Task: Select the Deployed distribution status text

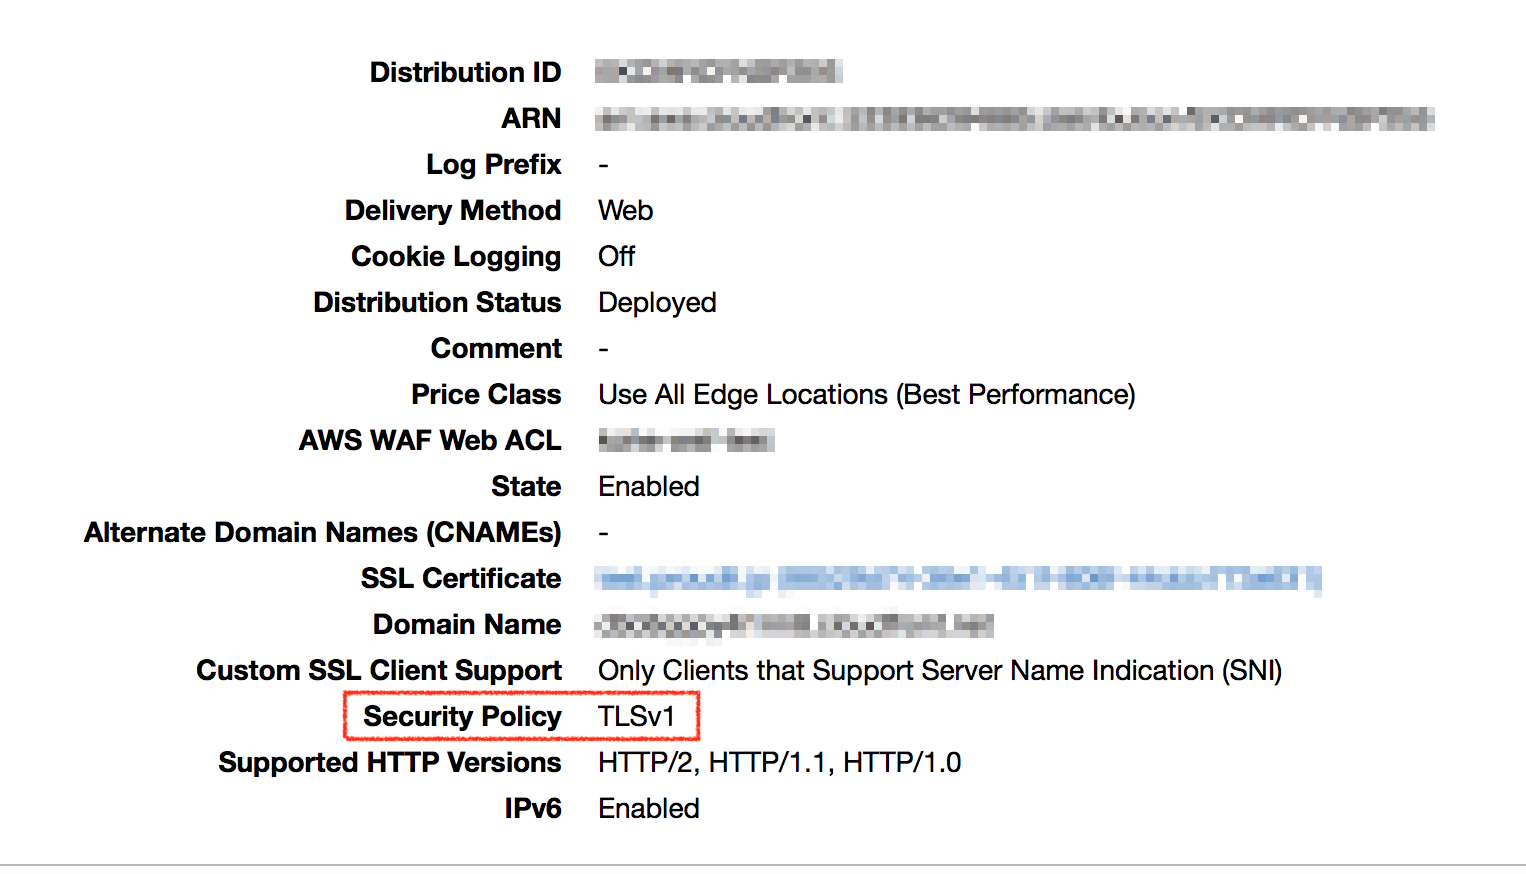Action: pyautogui.click(x=657, y=302)
